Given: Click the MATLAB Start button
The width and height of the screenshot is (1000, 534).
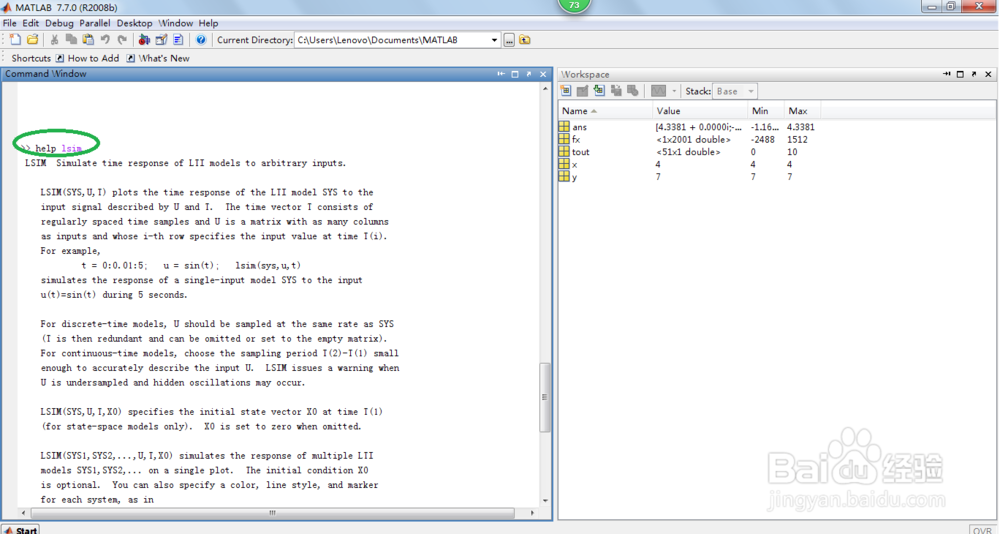Looking at the screenshot, I should point(20,530).
